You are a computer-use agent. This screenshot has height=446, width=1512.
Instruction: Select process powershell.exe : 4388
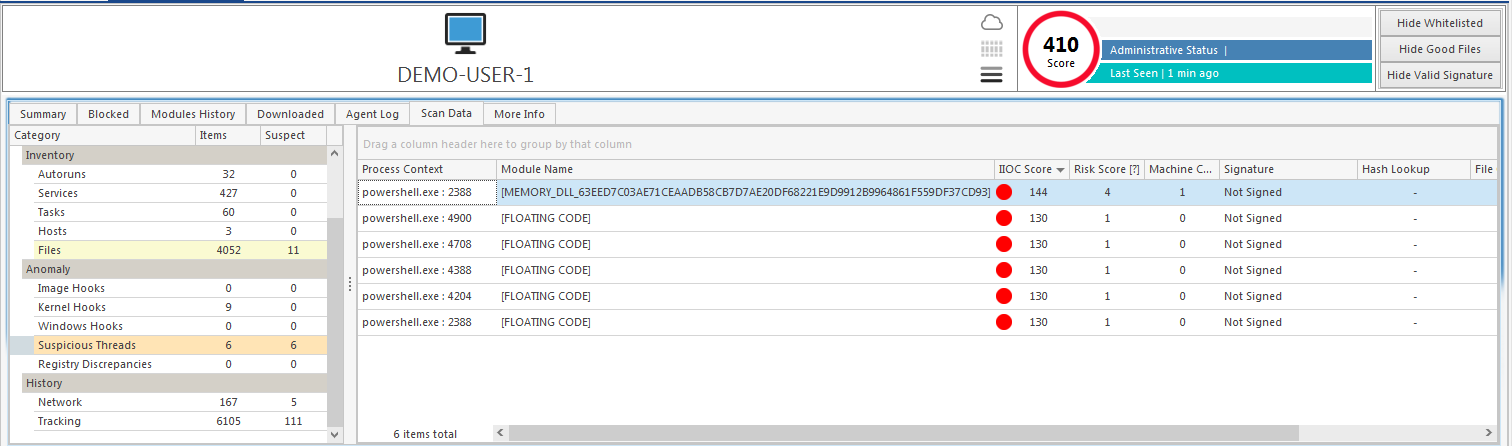click(427, 270)
